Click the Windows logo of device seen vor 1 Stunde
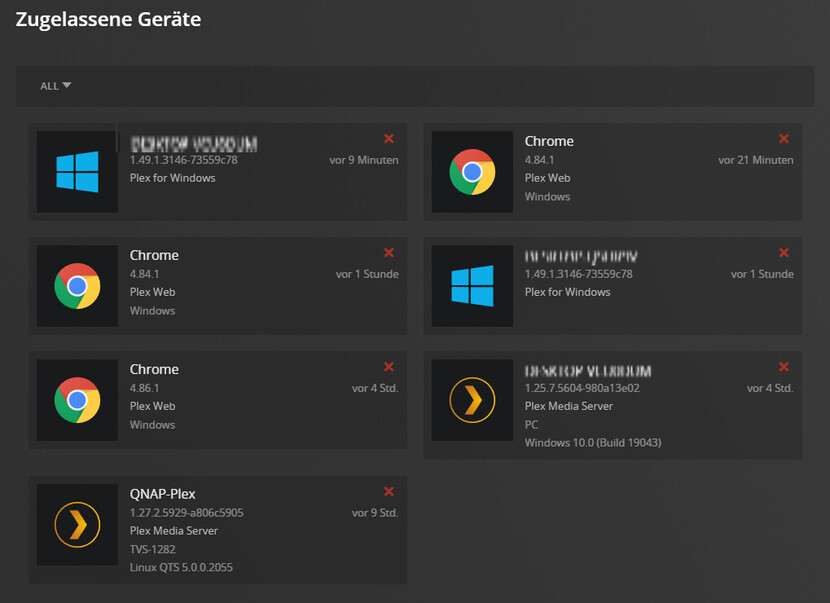This screenshot has height=603, width=830. 472,286
